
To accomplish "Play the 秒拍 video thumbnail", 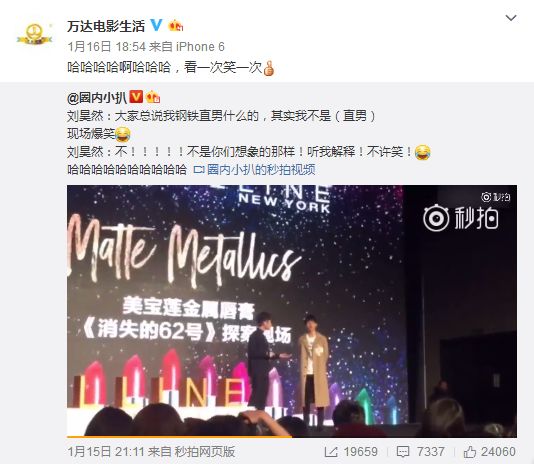I will [292, 311].
